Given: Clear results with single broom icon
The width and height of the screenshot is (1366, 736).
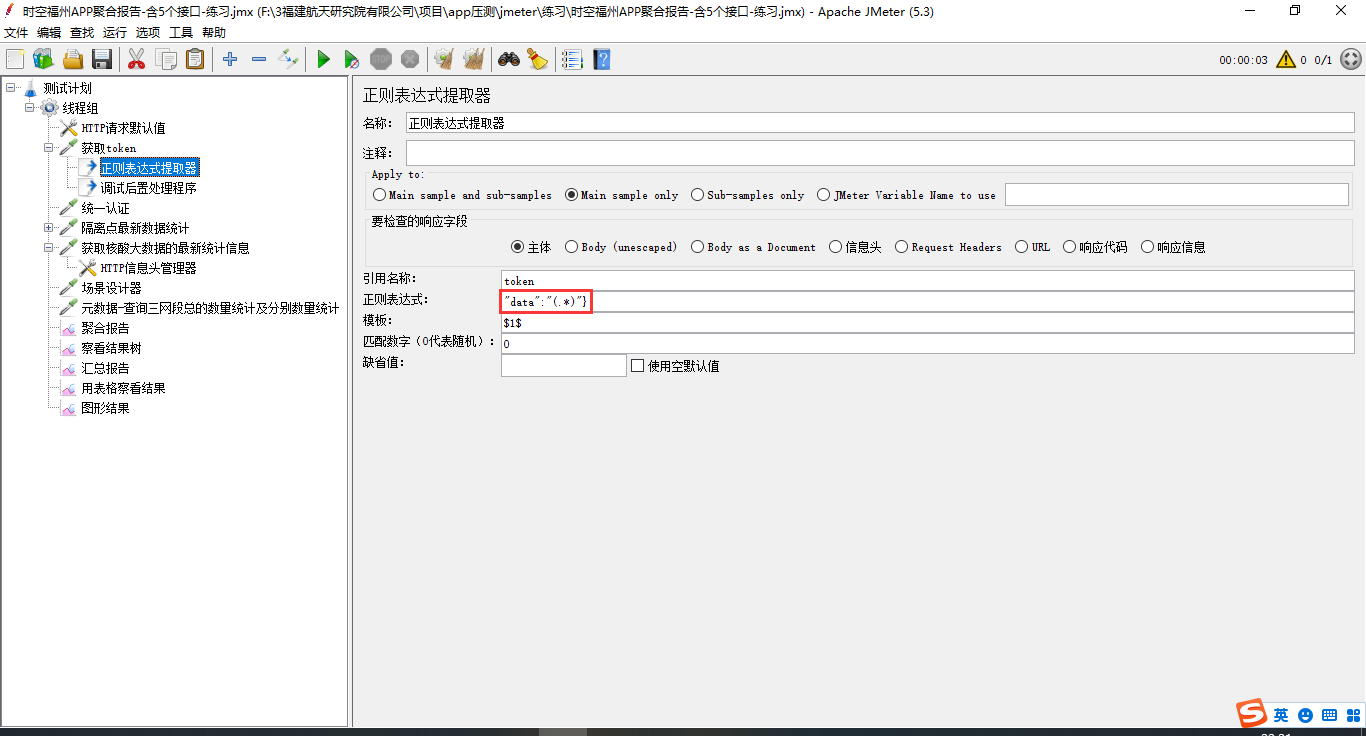Looking at the screenshot, I should (x=444, y=60).
